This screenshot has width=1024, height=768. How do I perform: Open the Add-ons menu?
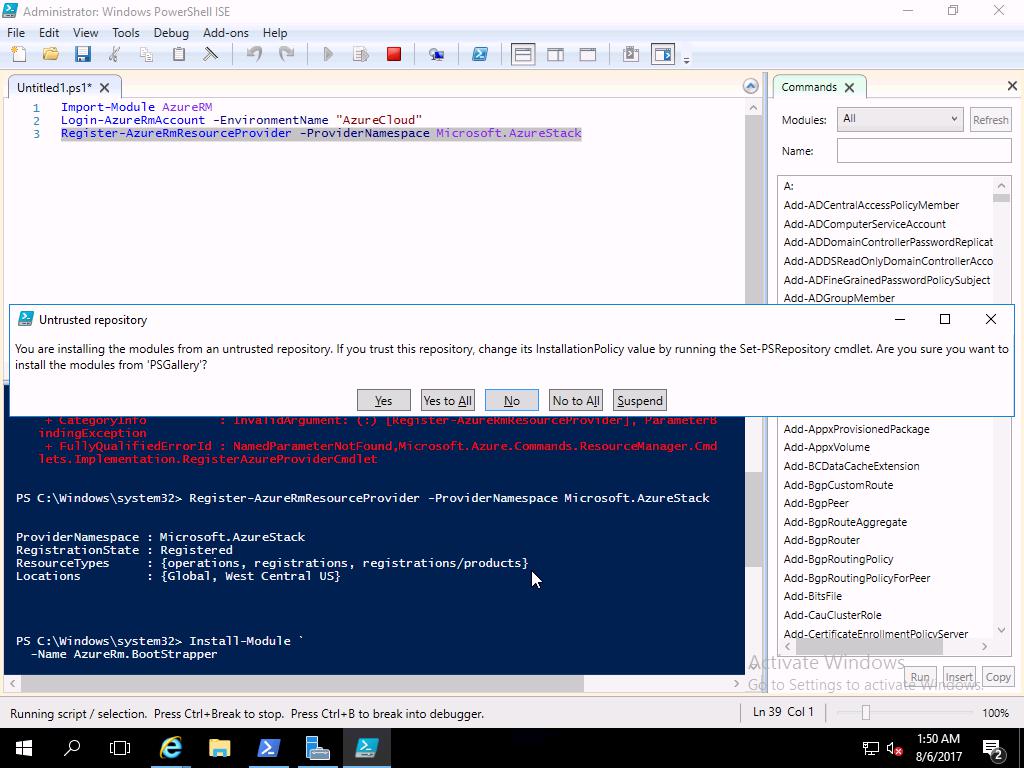(226, 33)
